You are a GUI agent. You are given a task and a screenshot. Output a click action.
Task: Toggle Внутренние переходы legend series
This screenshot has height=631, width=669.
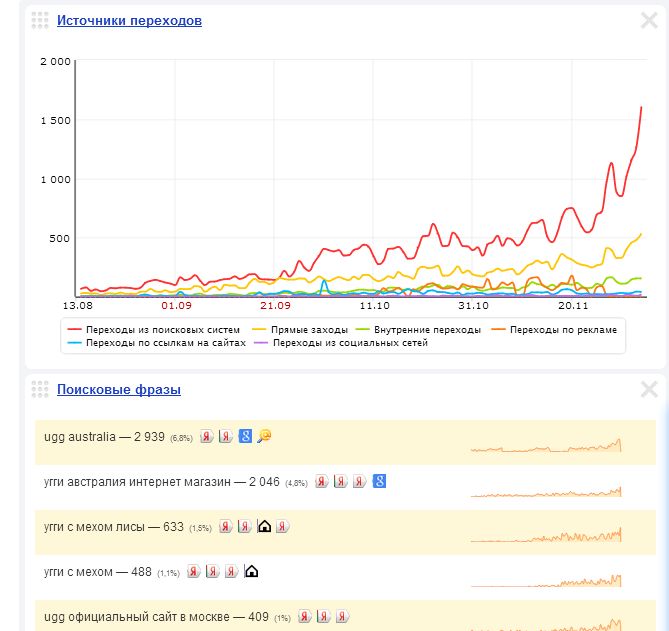coord(418,330)
